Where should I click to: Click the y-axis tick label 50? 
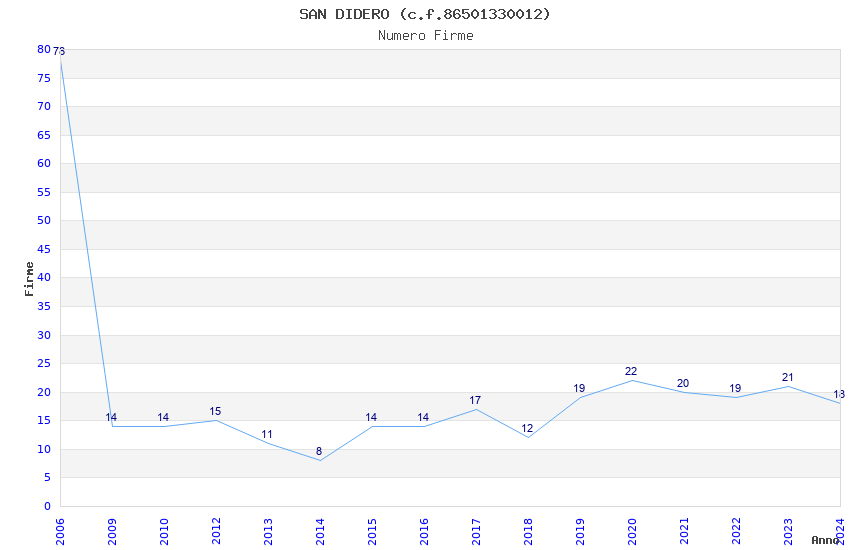click(x=44, y=220)
